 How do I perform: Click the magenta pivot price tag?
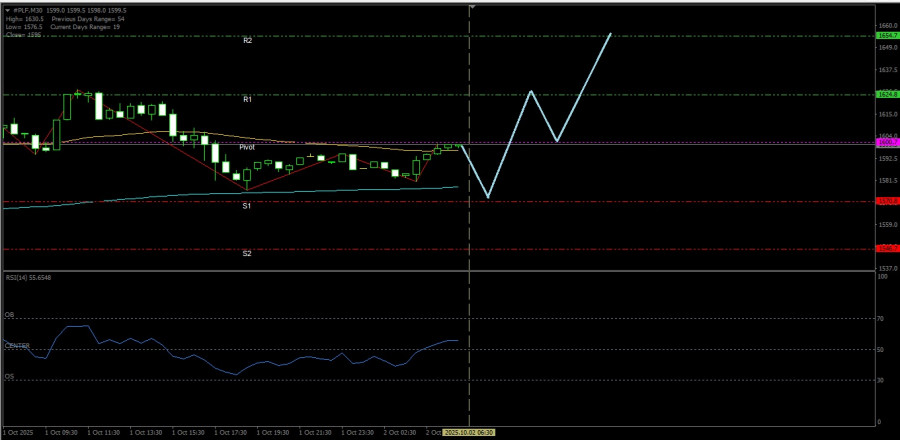coord(886,143)
